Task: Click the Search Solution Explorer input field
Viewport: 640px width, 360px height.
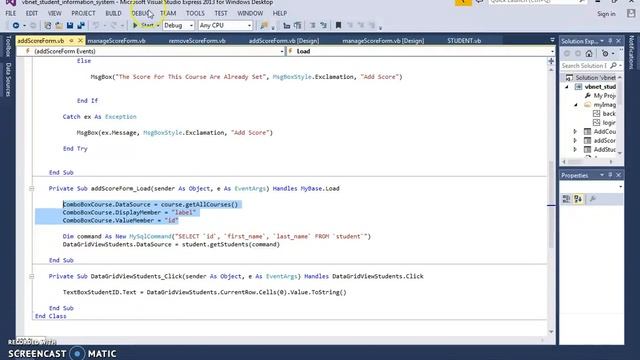Action: (x=585, y=65)
